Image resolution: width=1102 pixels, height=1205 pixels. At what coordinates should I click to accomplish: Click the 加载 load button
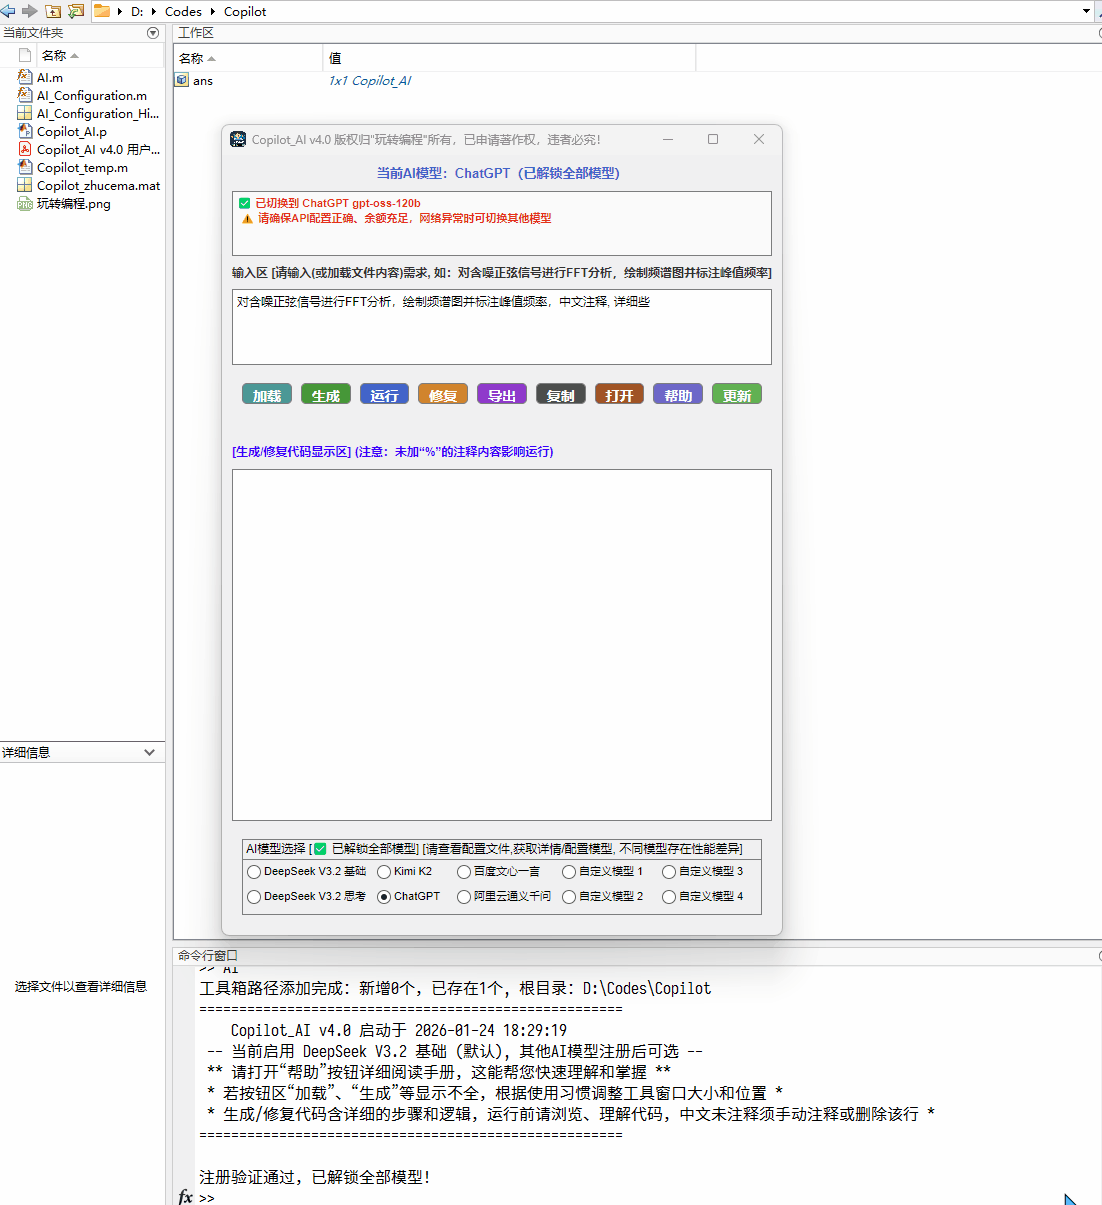[x=267, y=395]
